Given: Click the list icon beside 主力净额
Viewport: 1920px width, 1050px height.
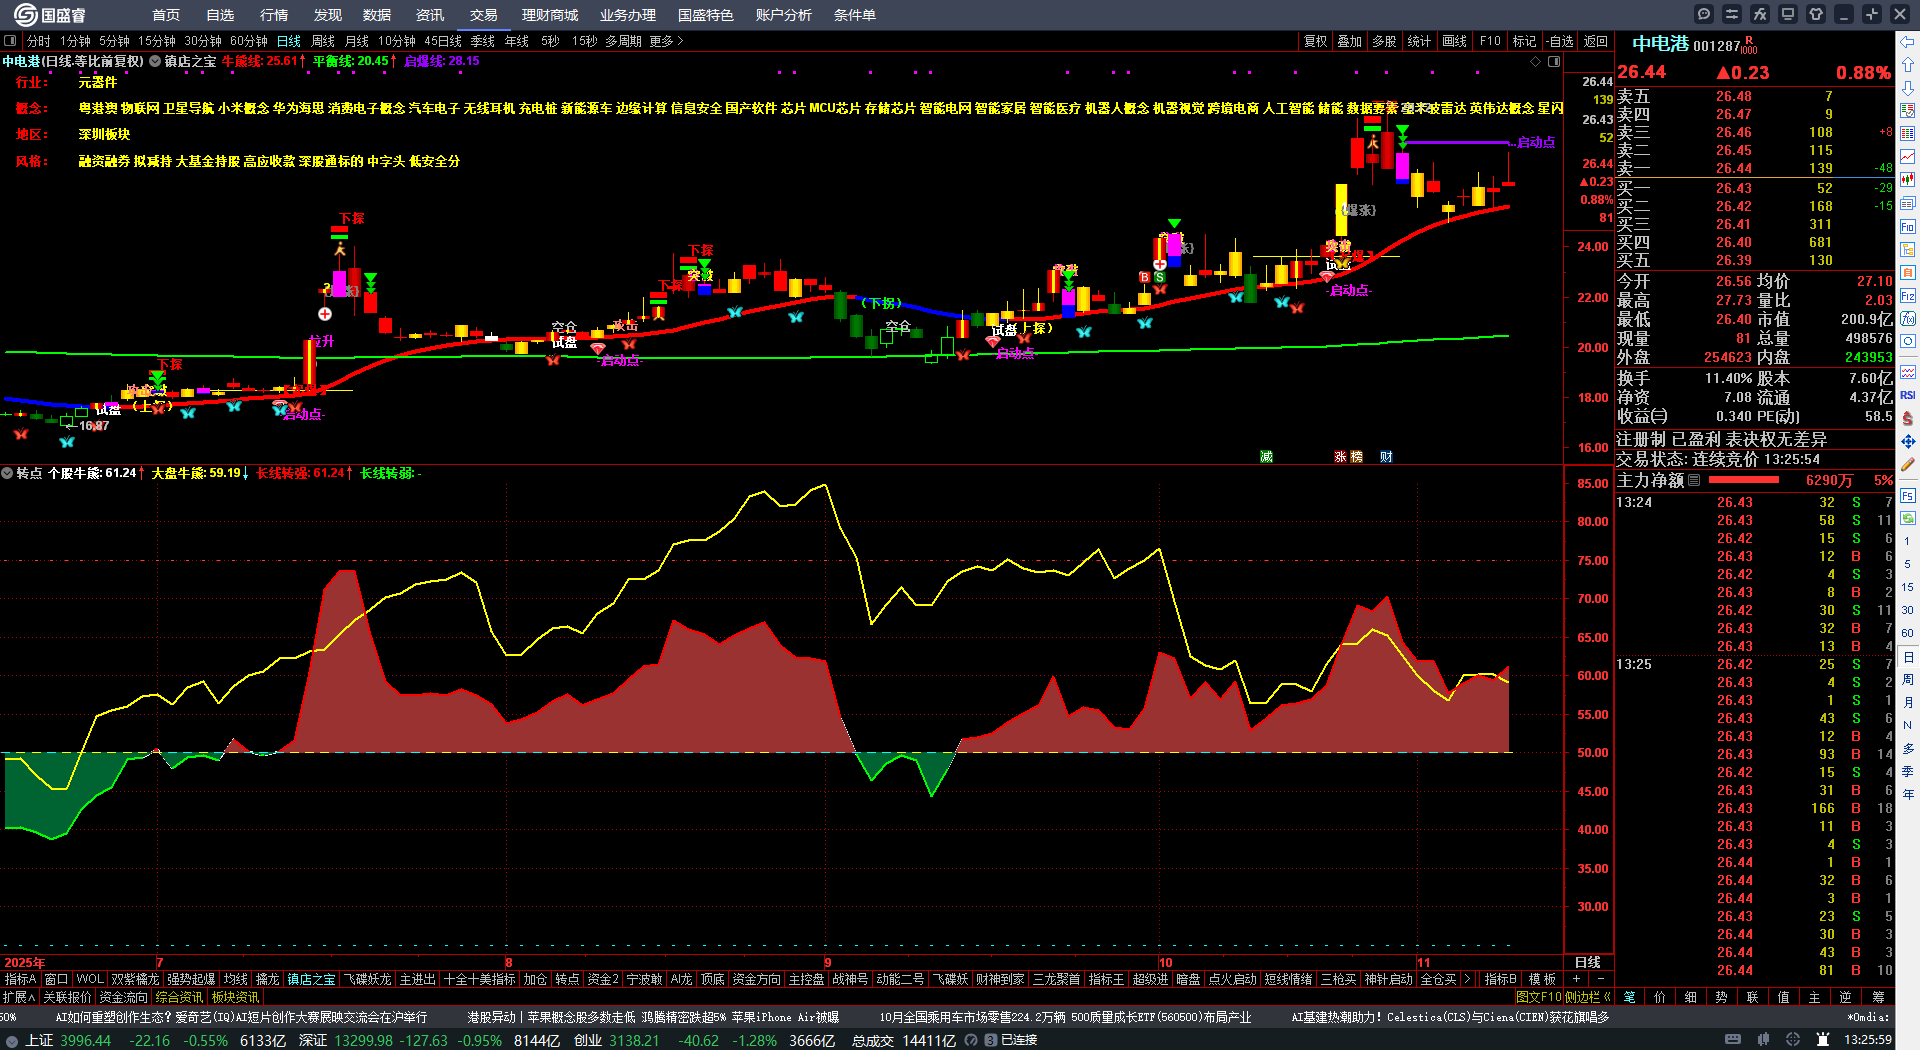Looking at the screenshot, I should pyautogui.click(x=1694, y=480).
